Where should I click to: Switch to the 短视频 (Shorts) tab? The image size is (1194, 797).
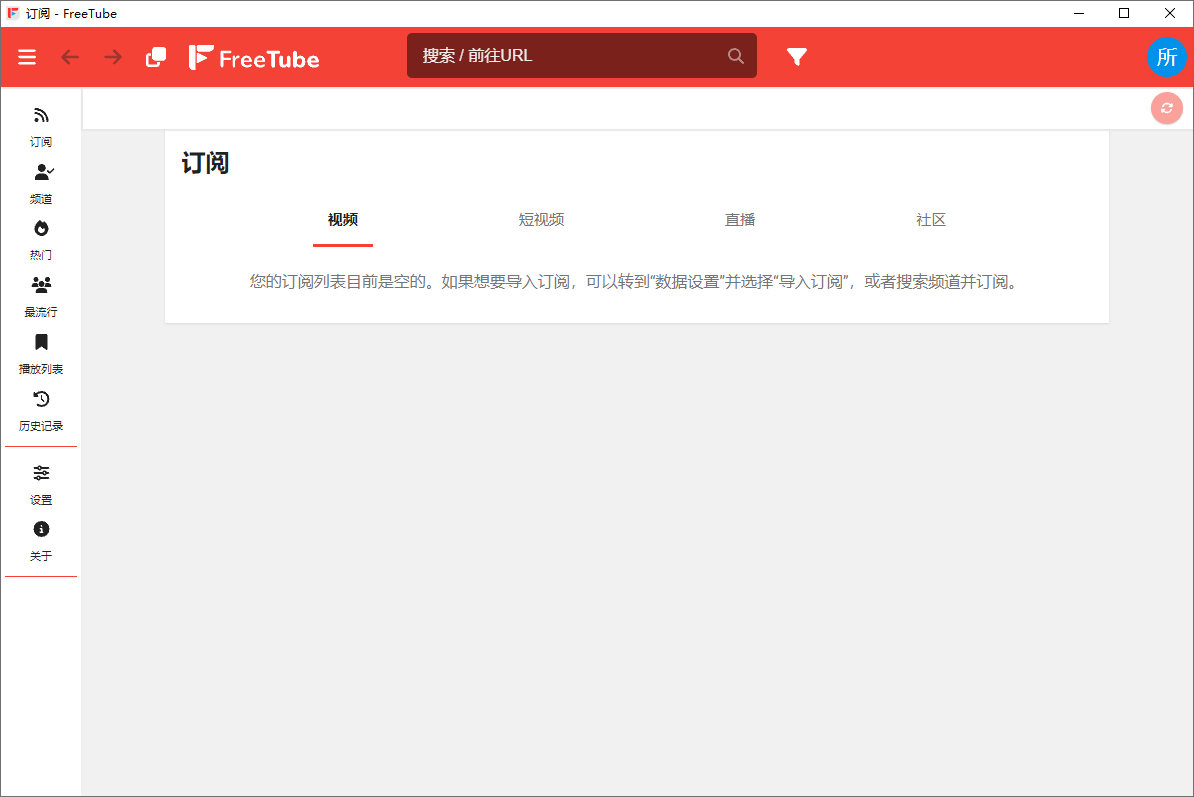[x=541, y=220]
